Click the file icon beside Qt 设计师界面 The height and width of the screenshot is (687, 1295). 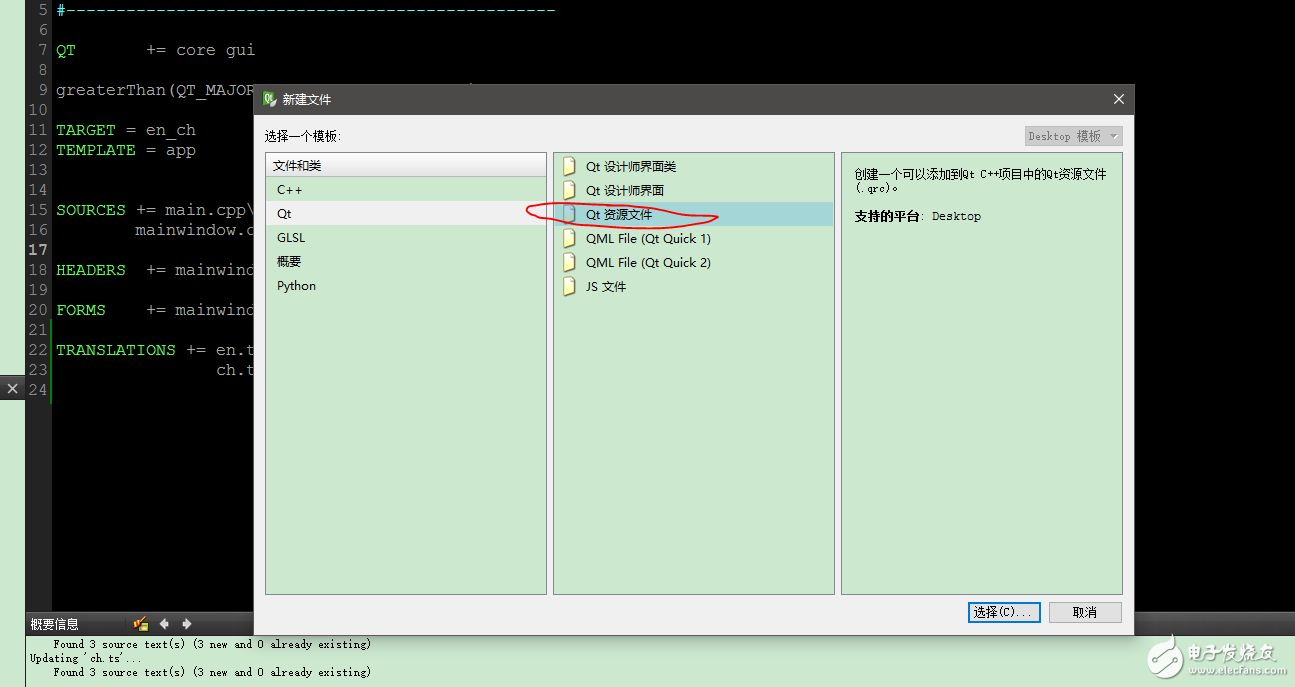coord(570,190)
